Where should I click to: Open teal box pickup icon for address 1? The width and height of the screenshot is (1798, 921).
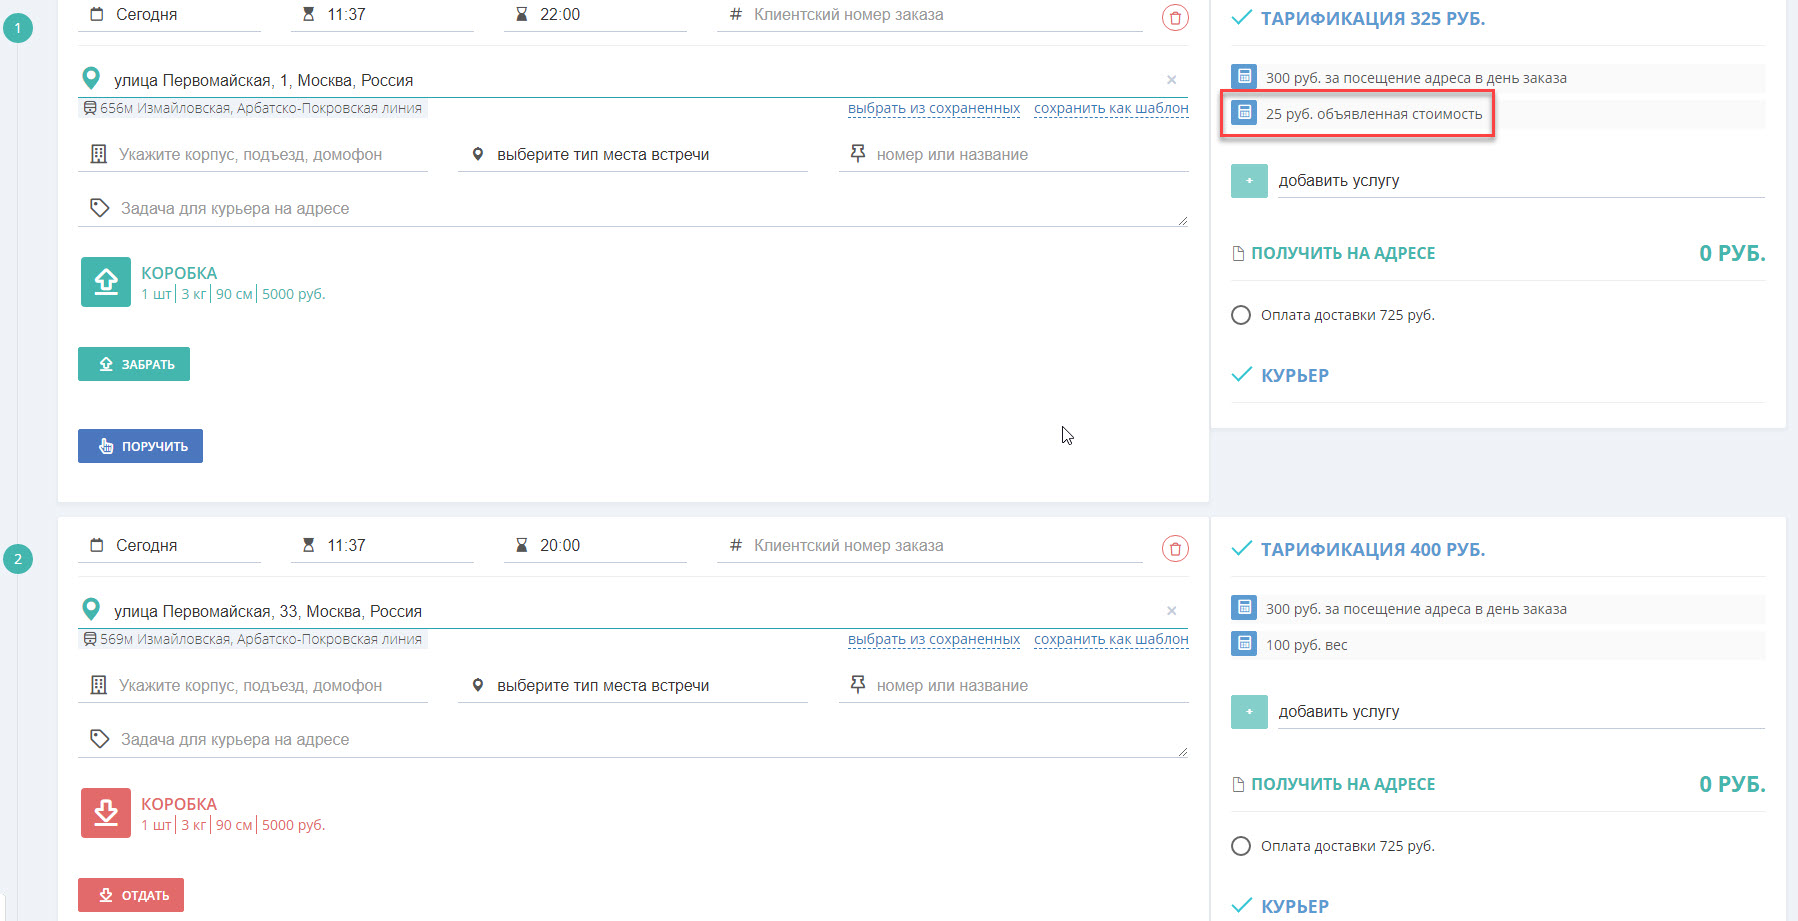[106, 282]
